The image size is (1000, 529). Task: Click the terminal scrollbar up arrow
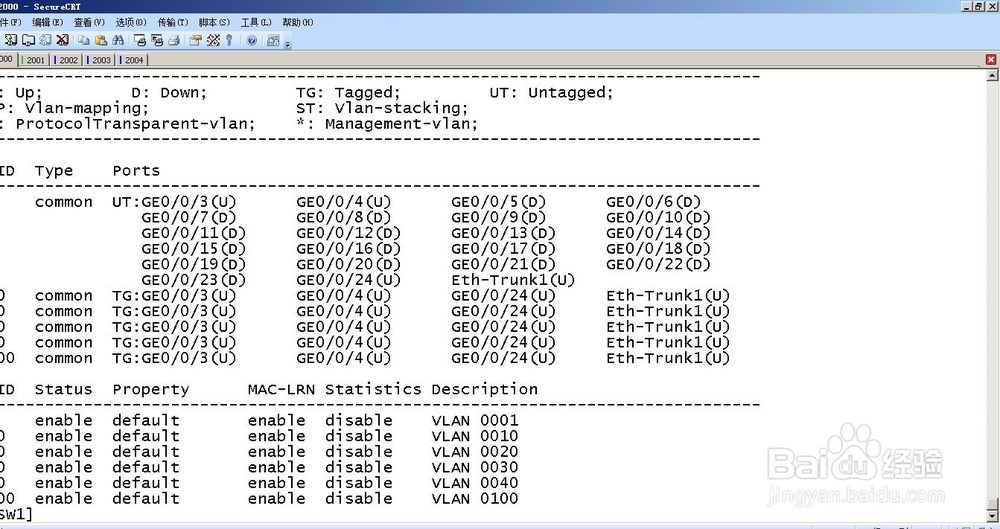(x=992, y=75)
